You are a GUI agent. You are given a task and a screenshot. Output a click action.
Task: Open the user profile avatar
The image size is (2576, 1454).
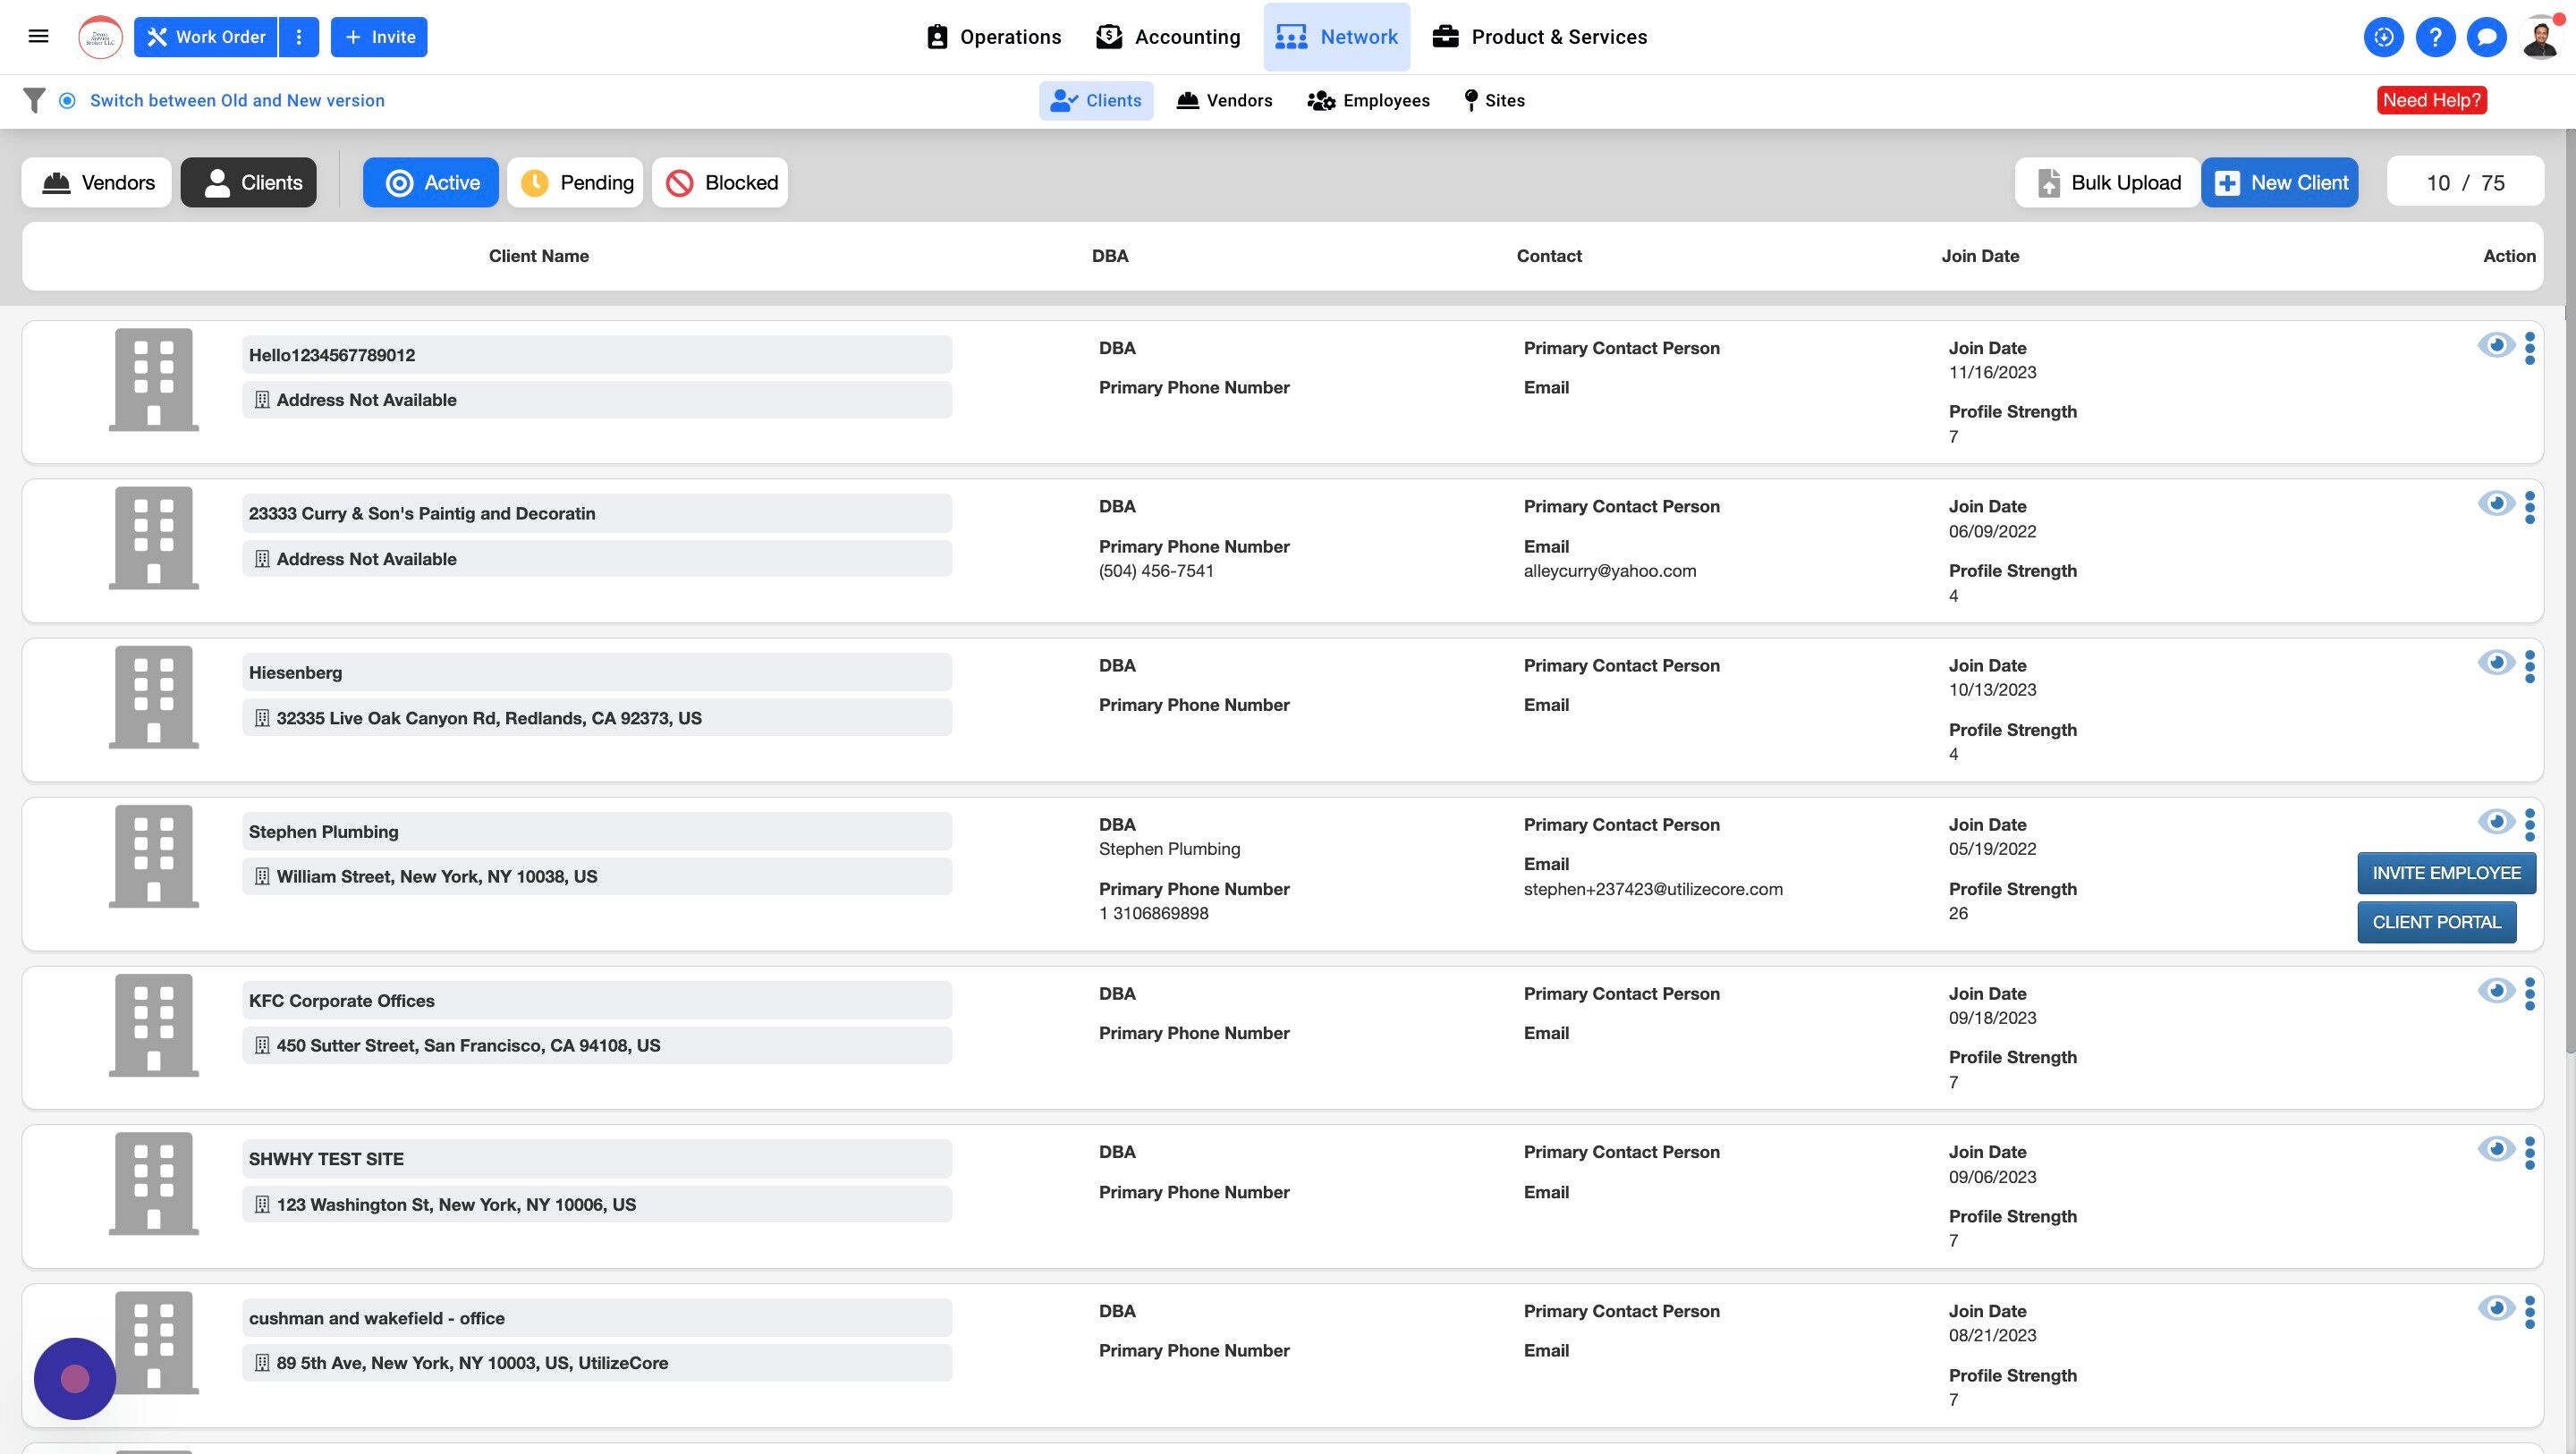click(x=2540, y=37)
